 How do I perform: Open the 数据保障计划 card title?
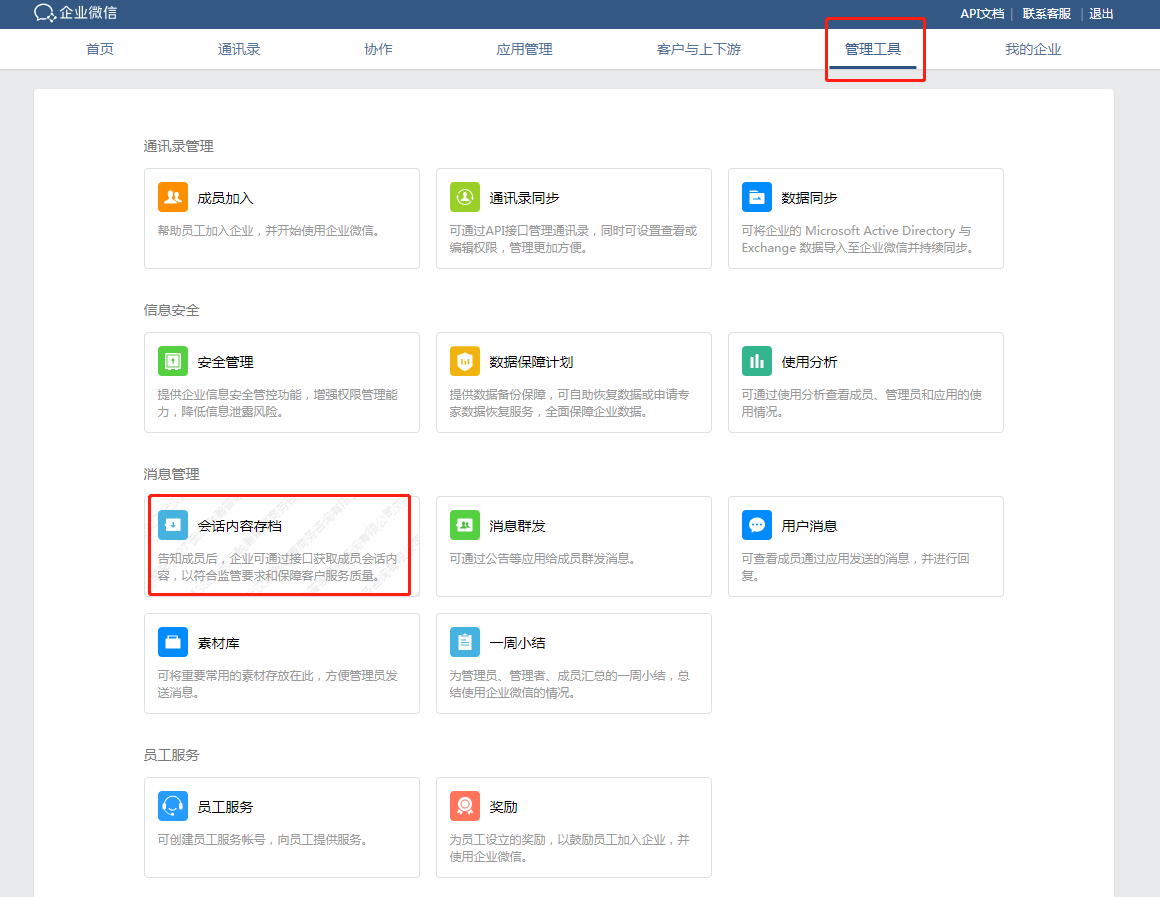(531, 363)
